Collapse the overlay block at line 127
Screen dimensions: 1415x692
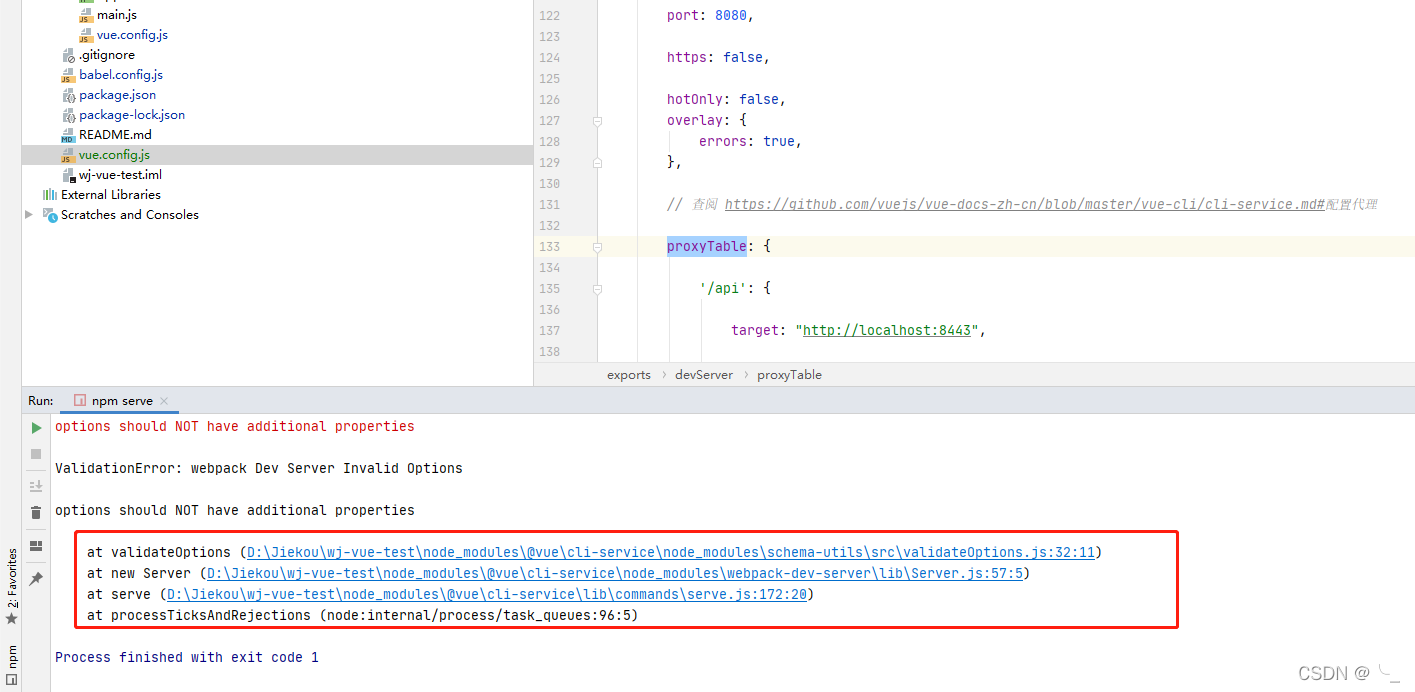[x=598, y=120]
